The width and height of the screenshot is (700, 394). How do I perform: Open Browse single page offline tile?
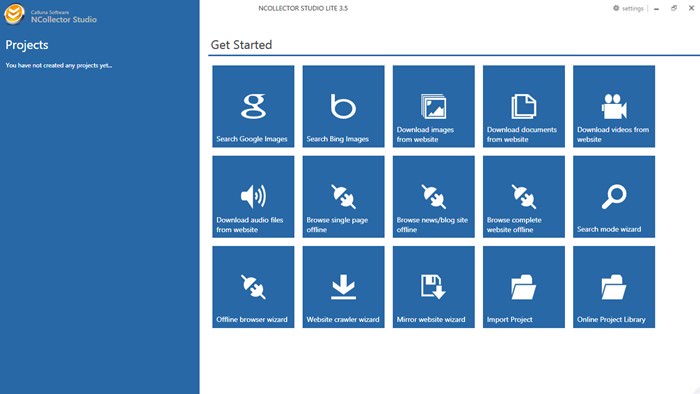coord(343,196)
